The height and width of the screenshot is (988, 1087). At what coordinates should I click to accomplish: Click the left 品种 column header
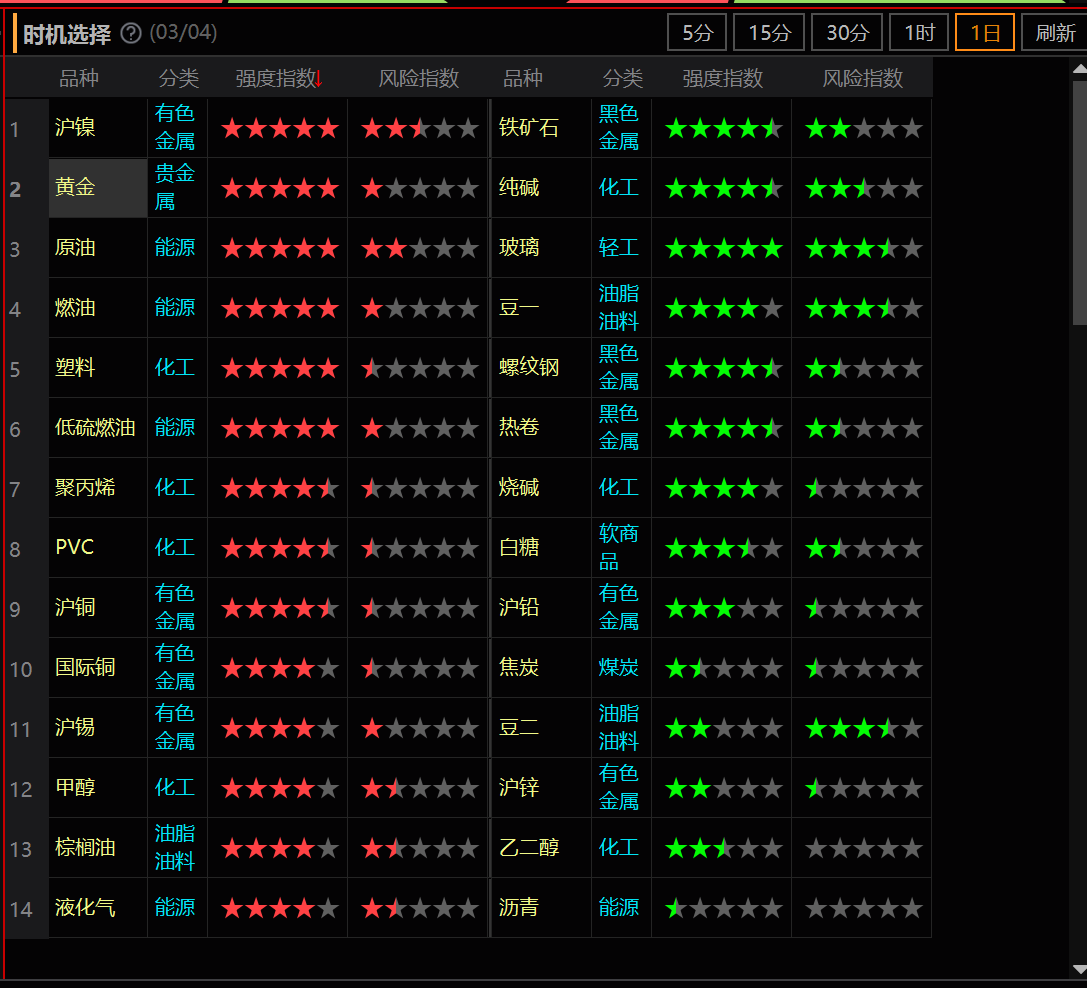[78, 78]
